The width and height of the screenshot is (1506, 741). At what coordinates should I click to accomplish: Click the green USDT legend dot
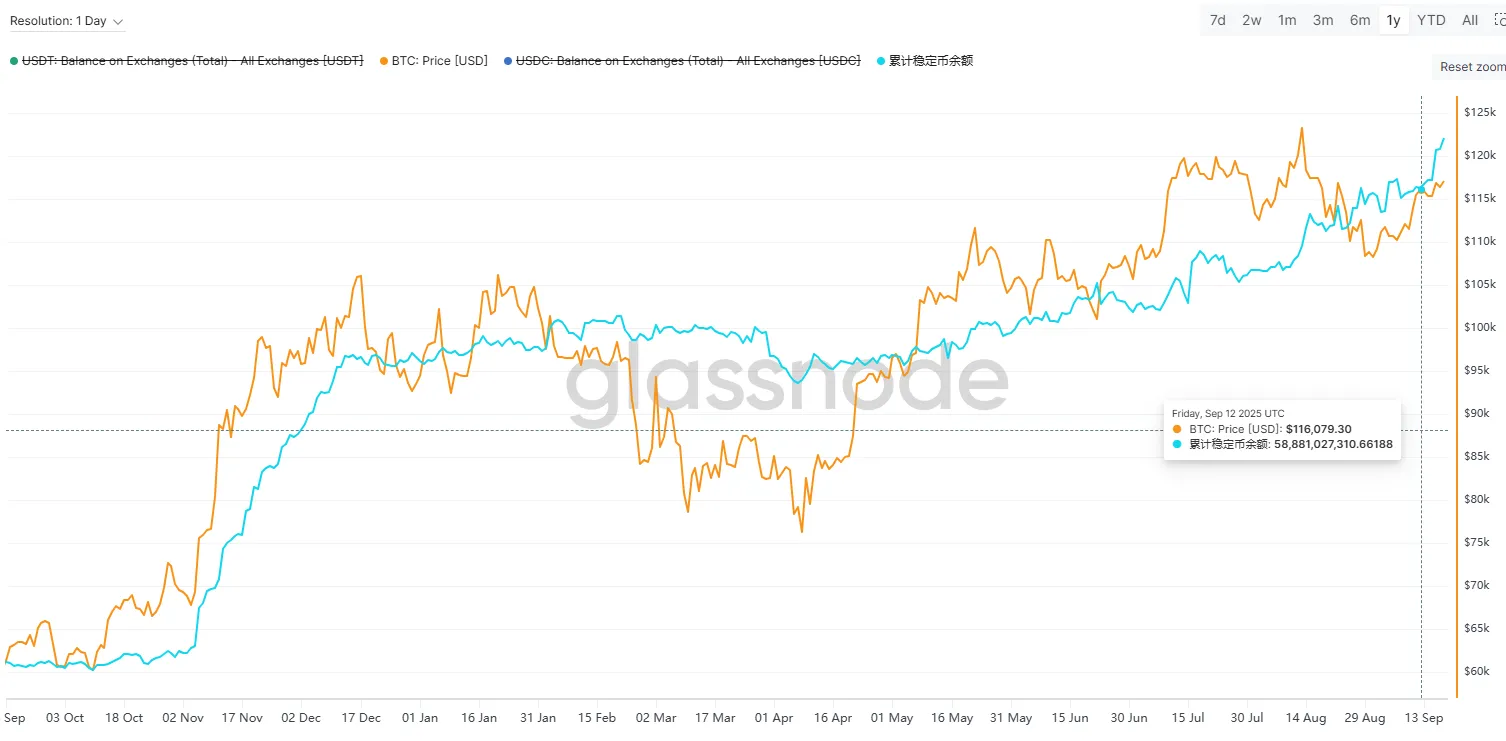(13, 62)
